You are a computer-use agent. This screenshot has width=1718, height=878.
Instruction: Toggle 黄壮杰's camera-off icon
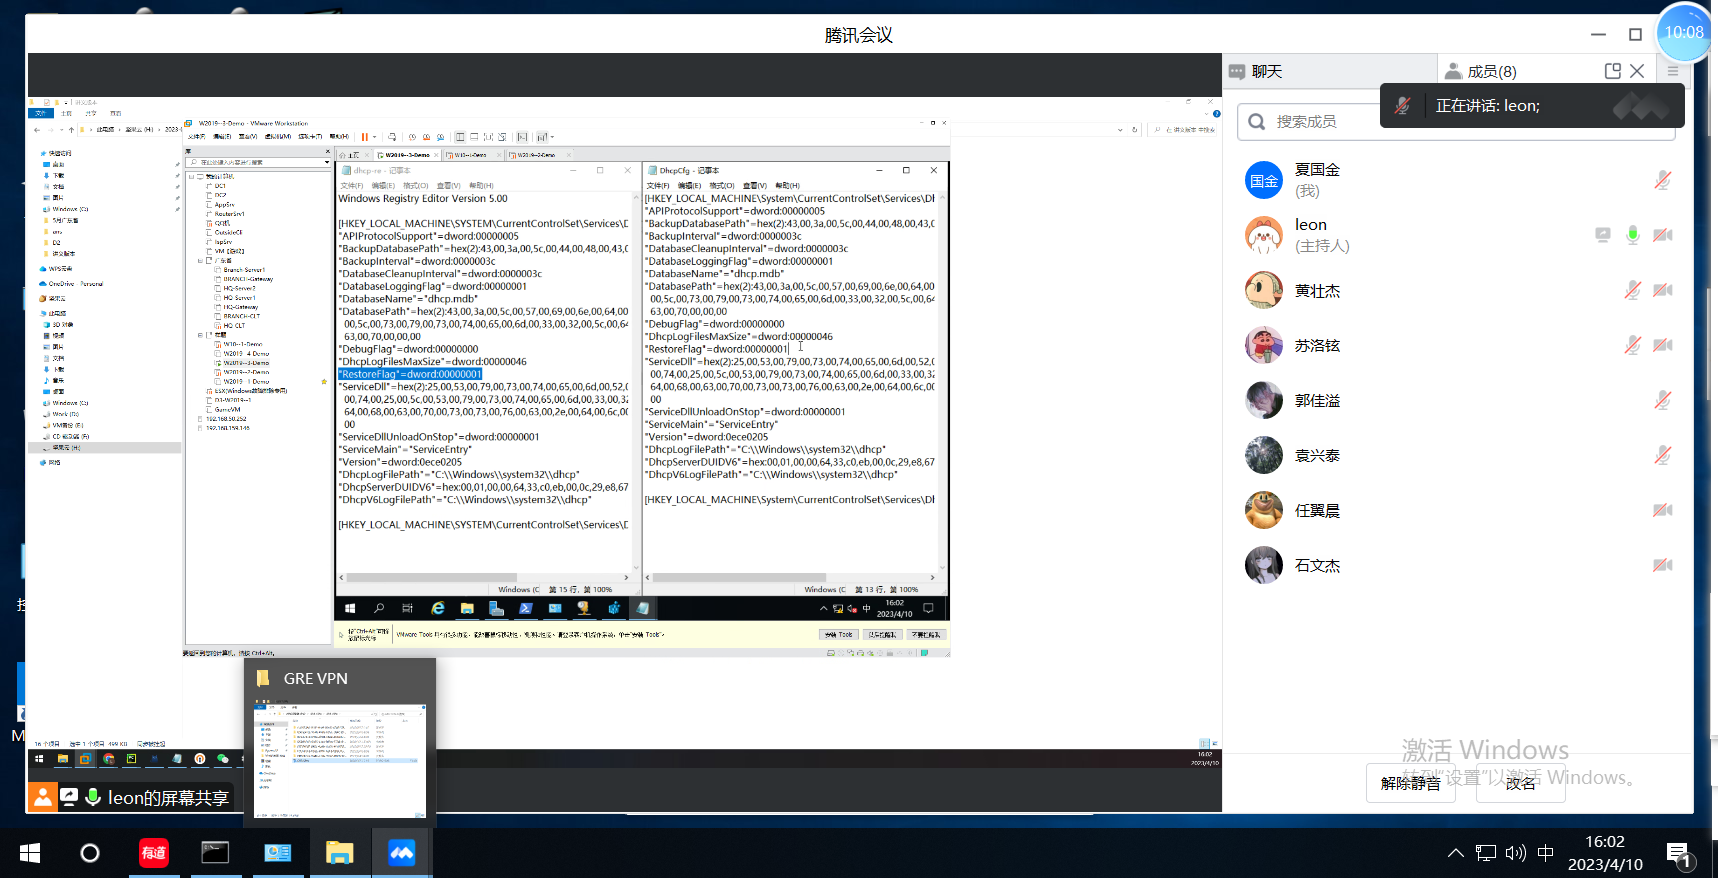(x=1662, y=290)
